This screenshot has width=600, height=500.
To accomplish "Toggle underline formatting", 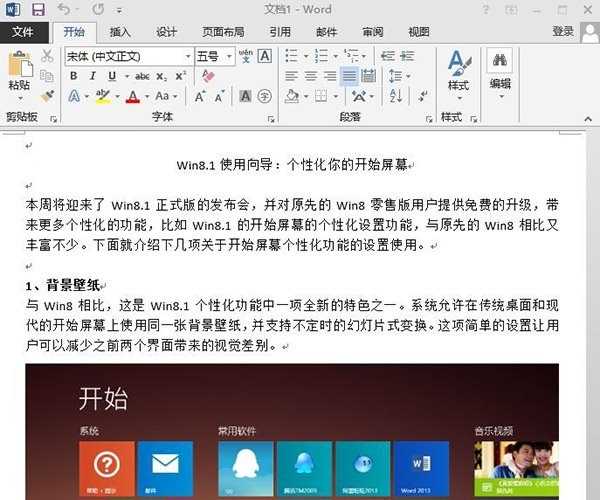I will point(112,76).
